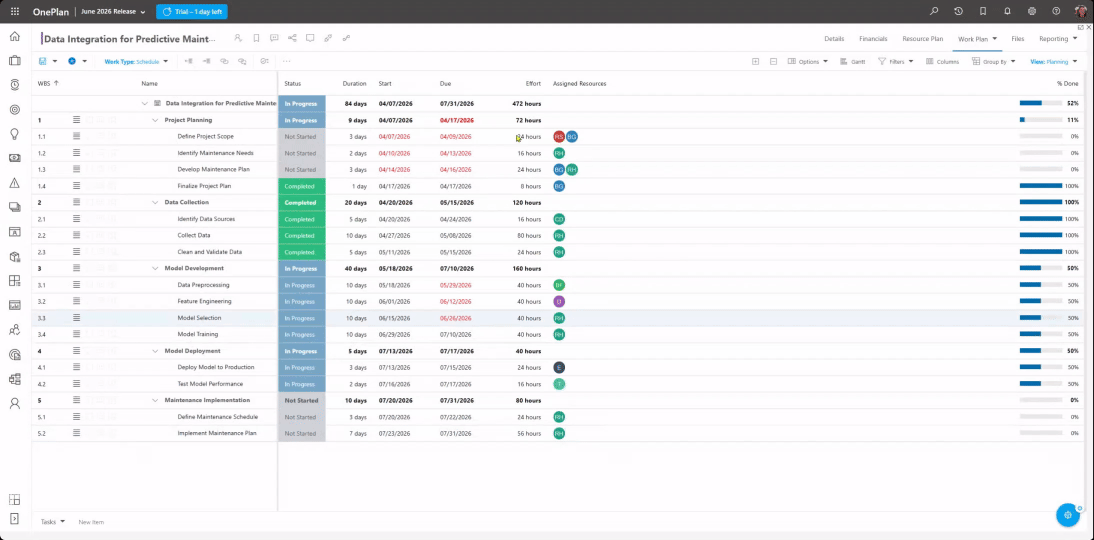1094x540 pixels.
Task: Click the progress bar for Model Selection
Action: (1040, 318)
